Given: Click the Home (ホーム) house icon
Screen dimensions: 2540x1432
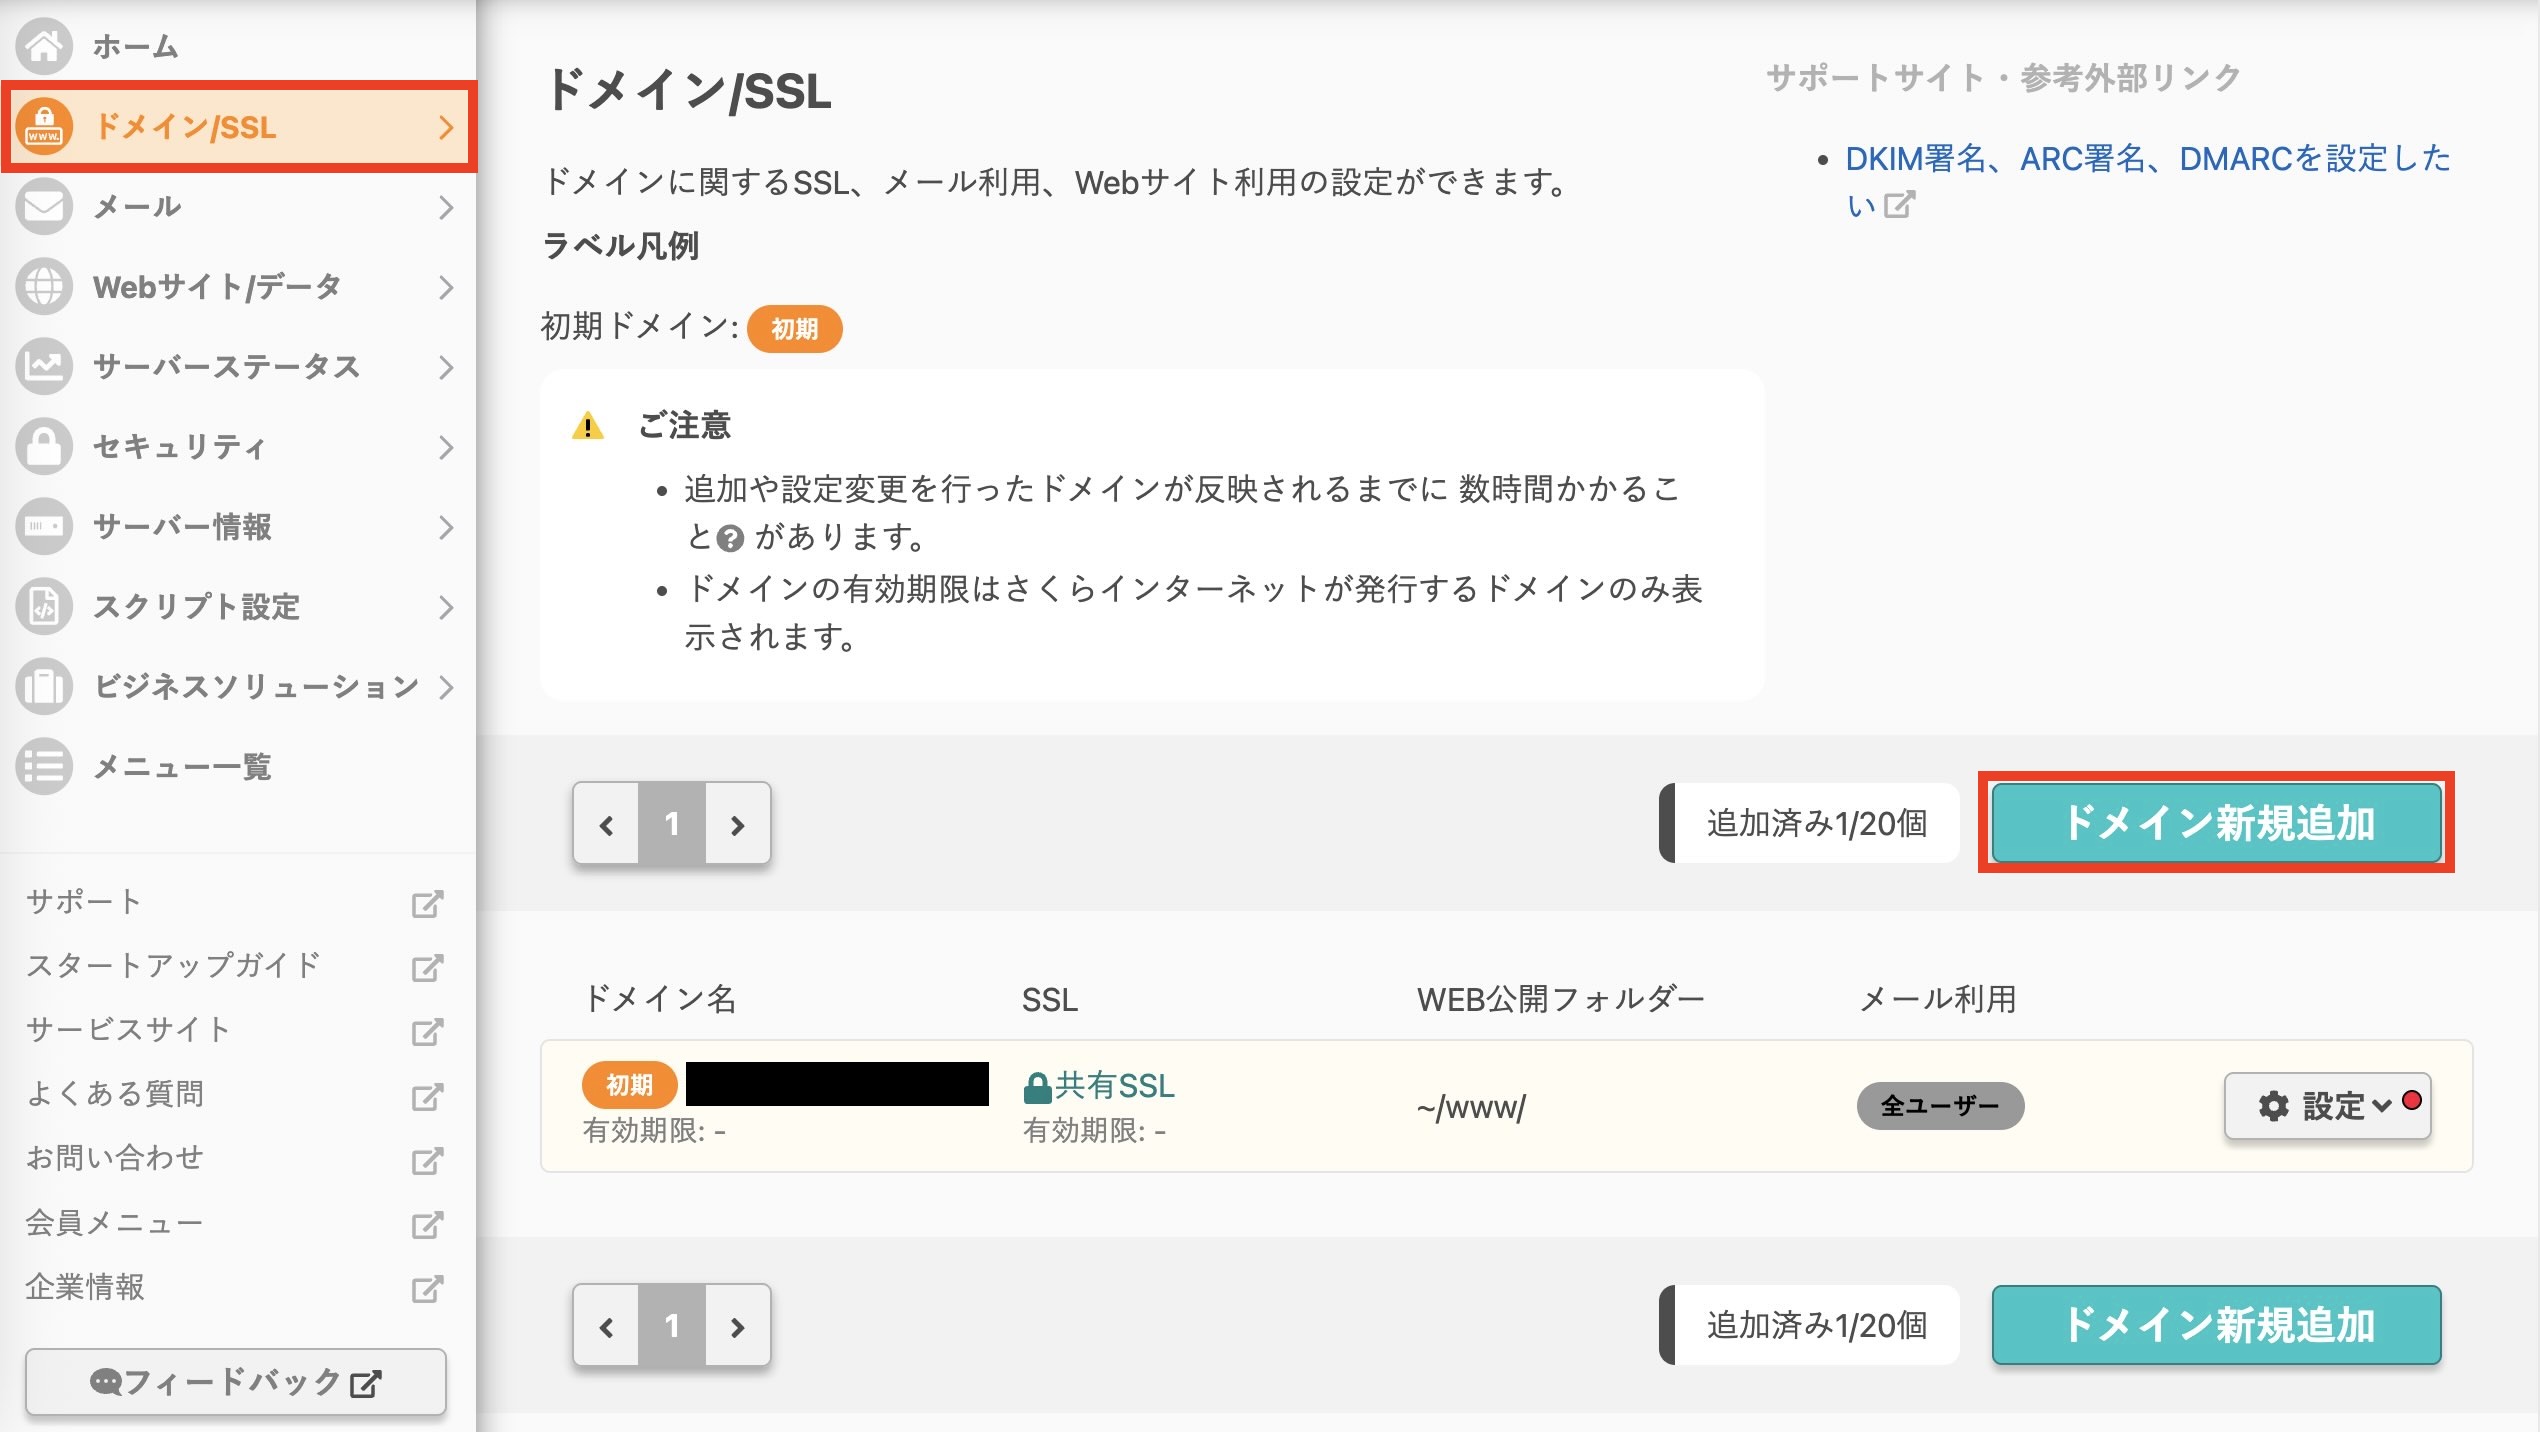Looking at the screenshot, I should click(44, 46).
